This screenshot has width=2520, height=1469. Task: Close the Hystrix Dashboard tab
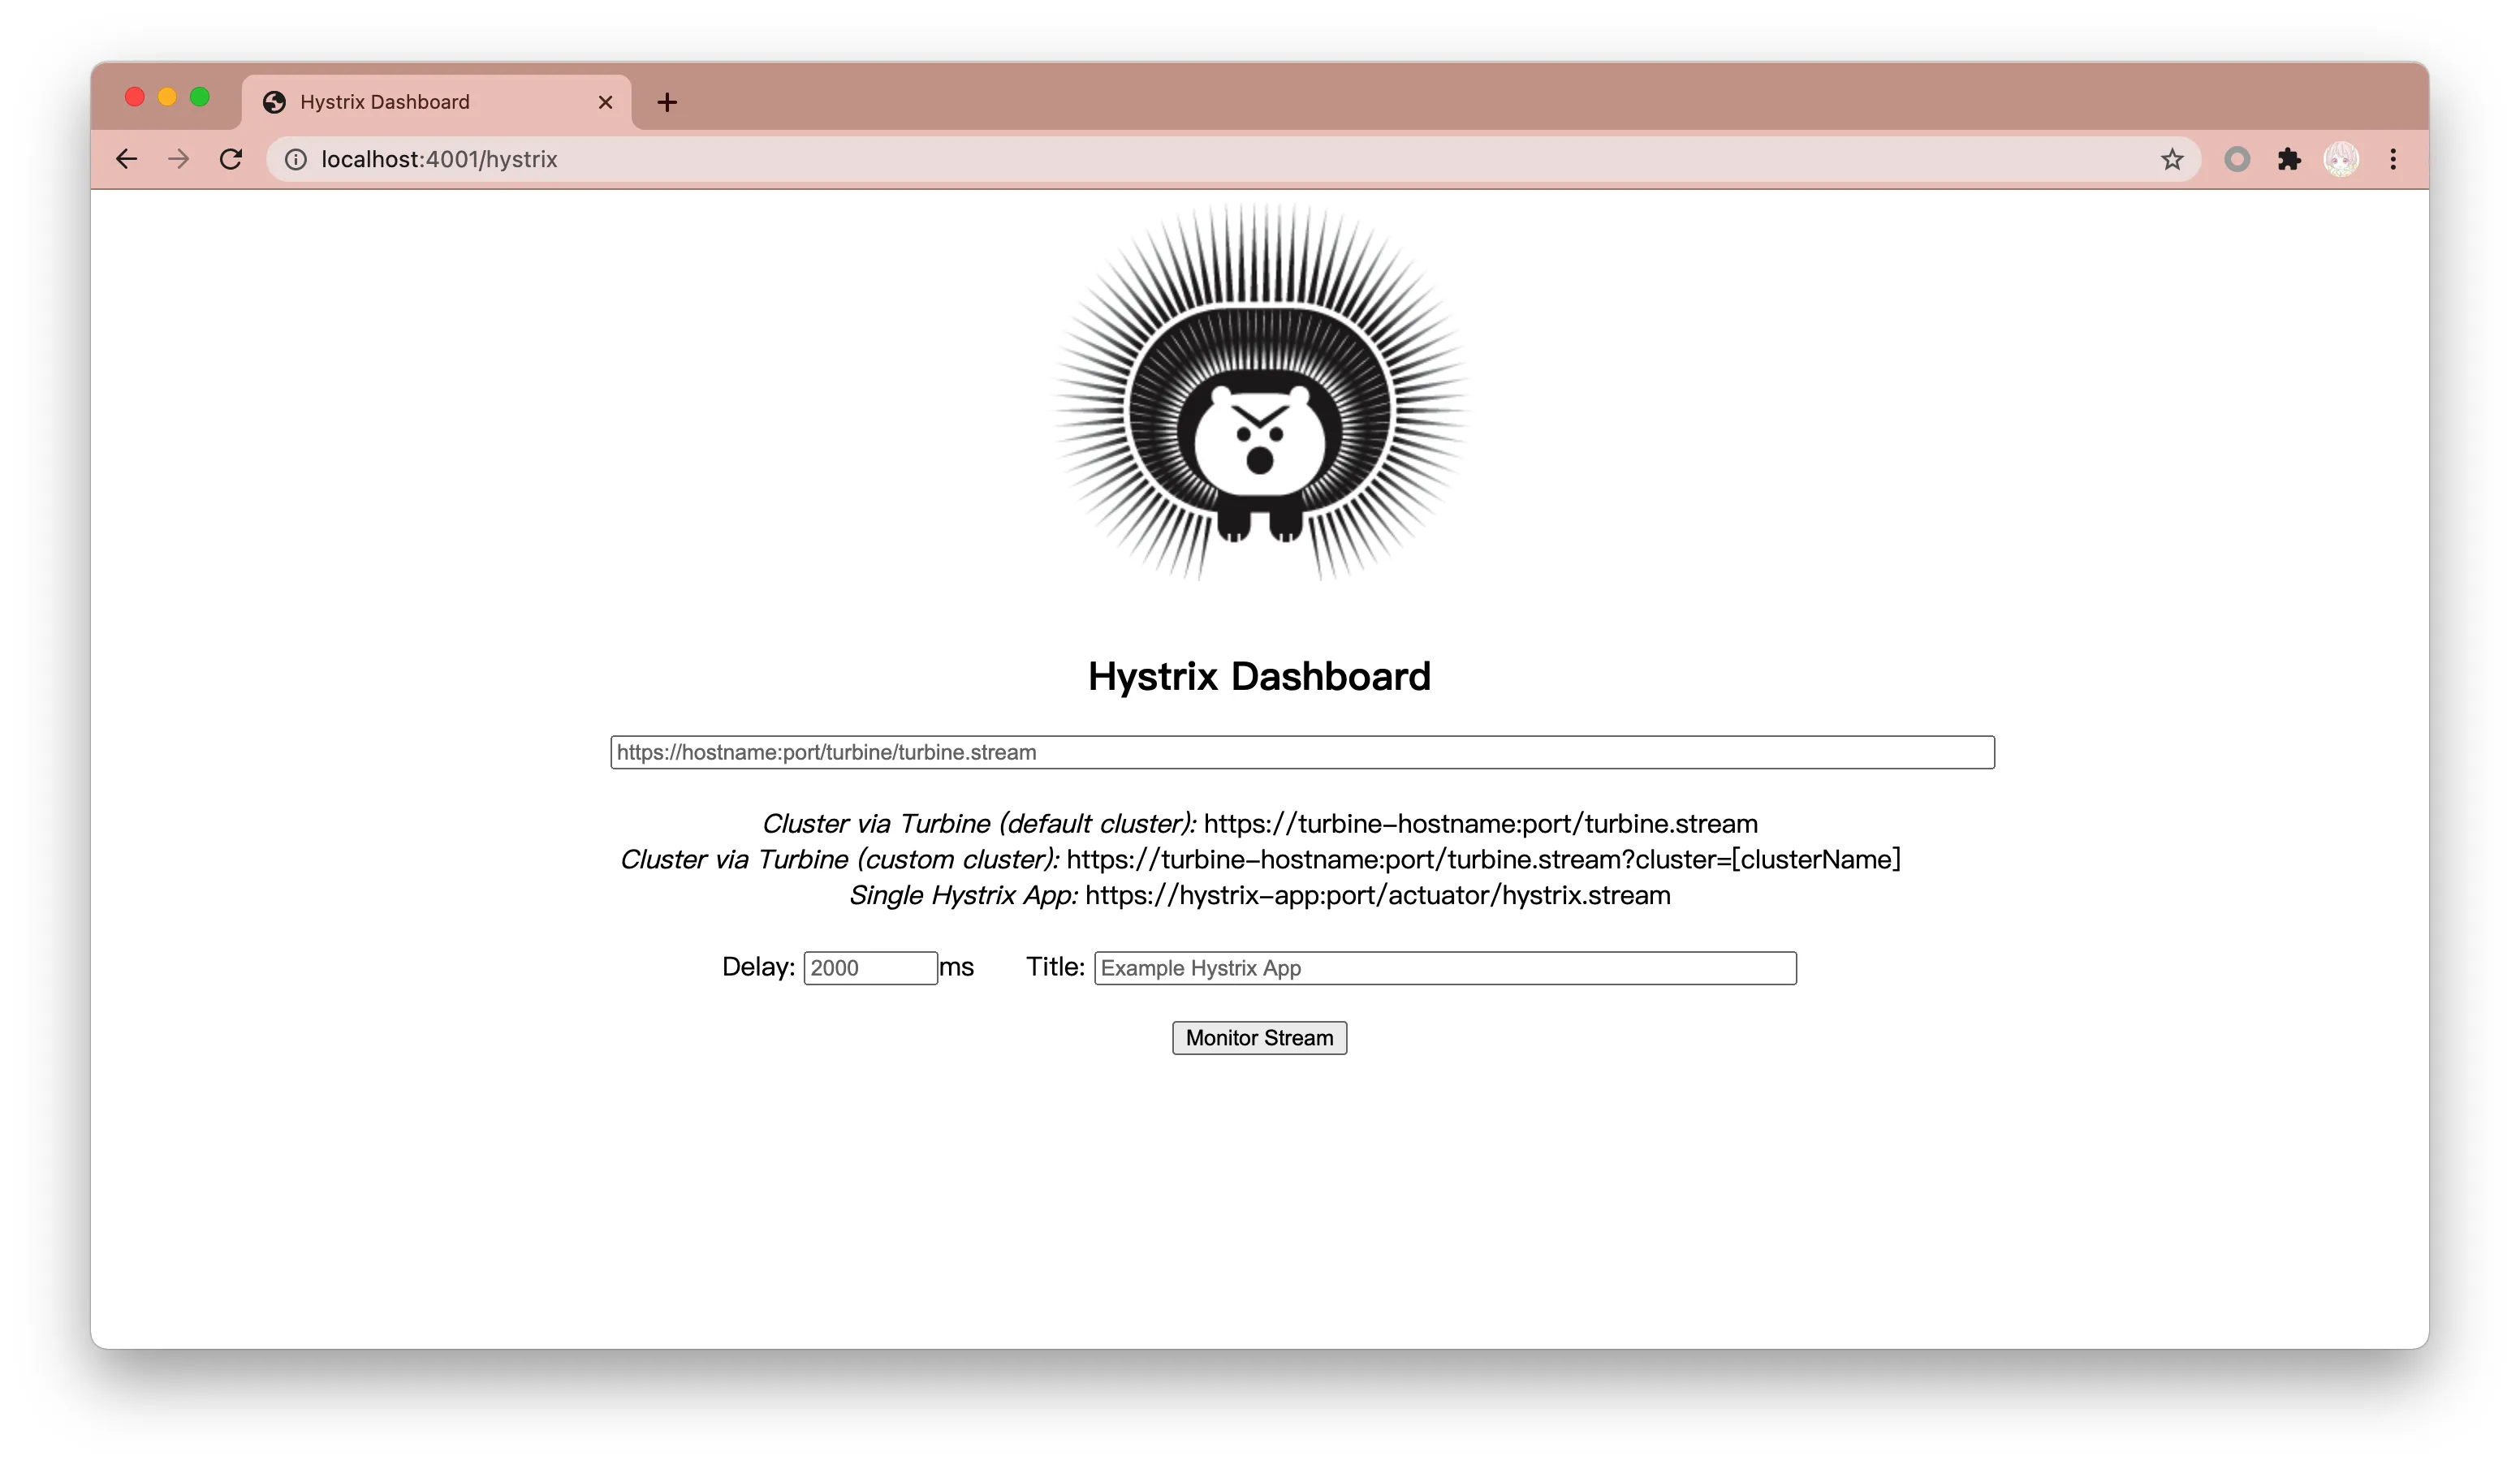click(605, 102)
